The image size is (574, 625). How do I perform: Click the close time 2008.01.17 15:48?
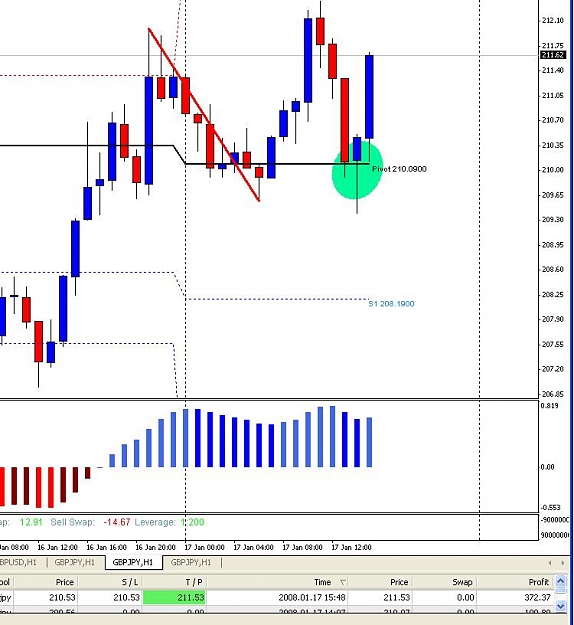coord(312,597)
